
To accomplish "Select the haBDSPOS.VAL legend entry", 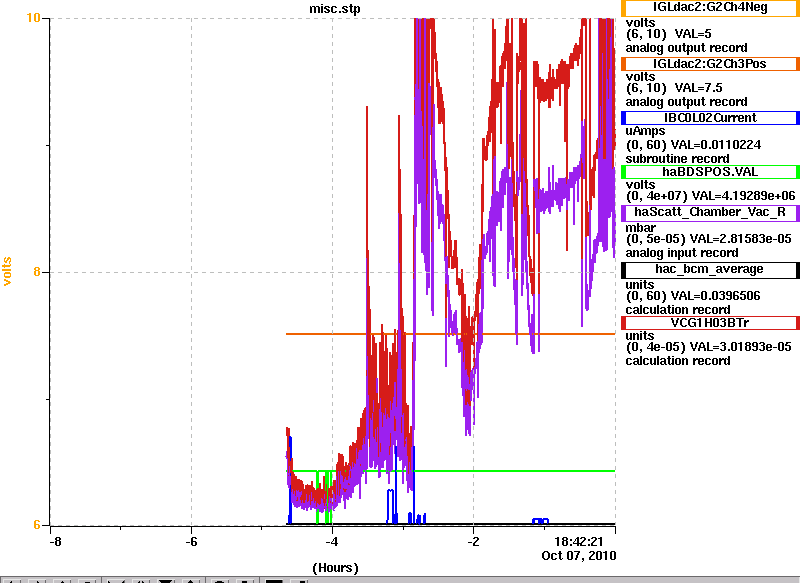I will pyautogui.click(x=710, y=172).
